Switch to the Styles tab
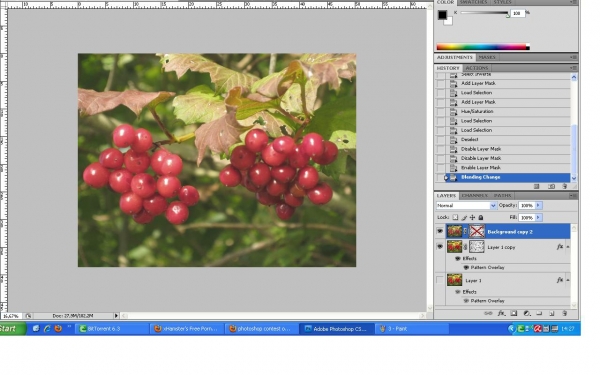 pyautogui.click(x=502, y=2)
